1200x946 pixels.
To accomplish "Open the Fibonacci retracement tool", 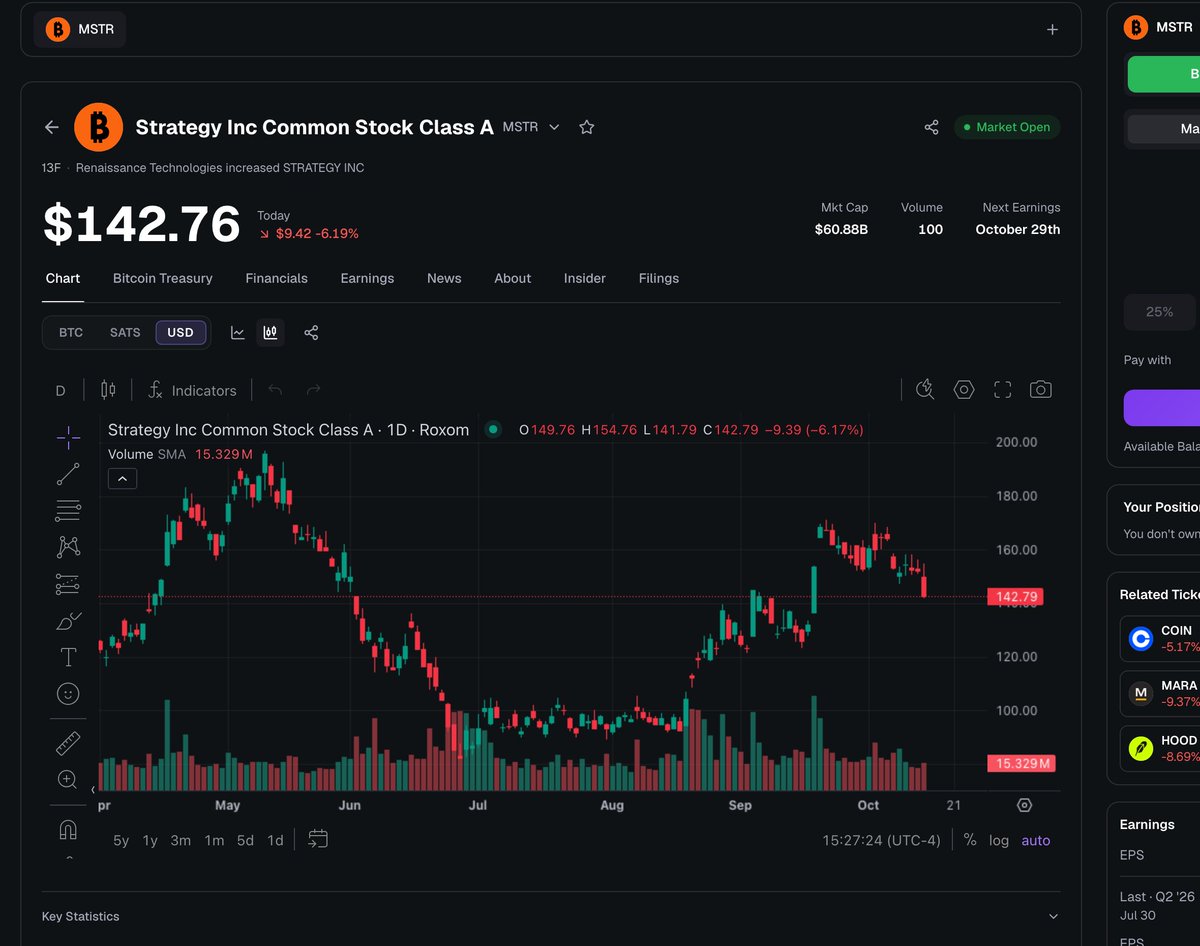I will tap(68, 510).
